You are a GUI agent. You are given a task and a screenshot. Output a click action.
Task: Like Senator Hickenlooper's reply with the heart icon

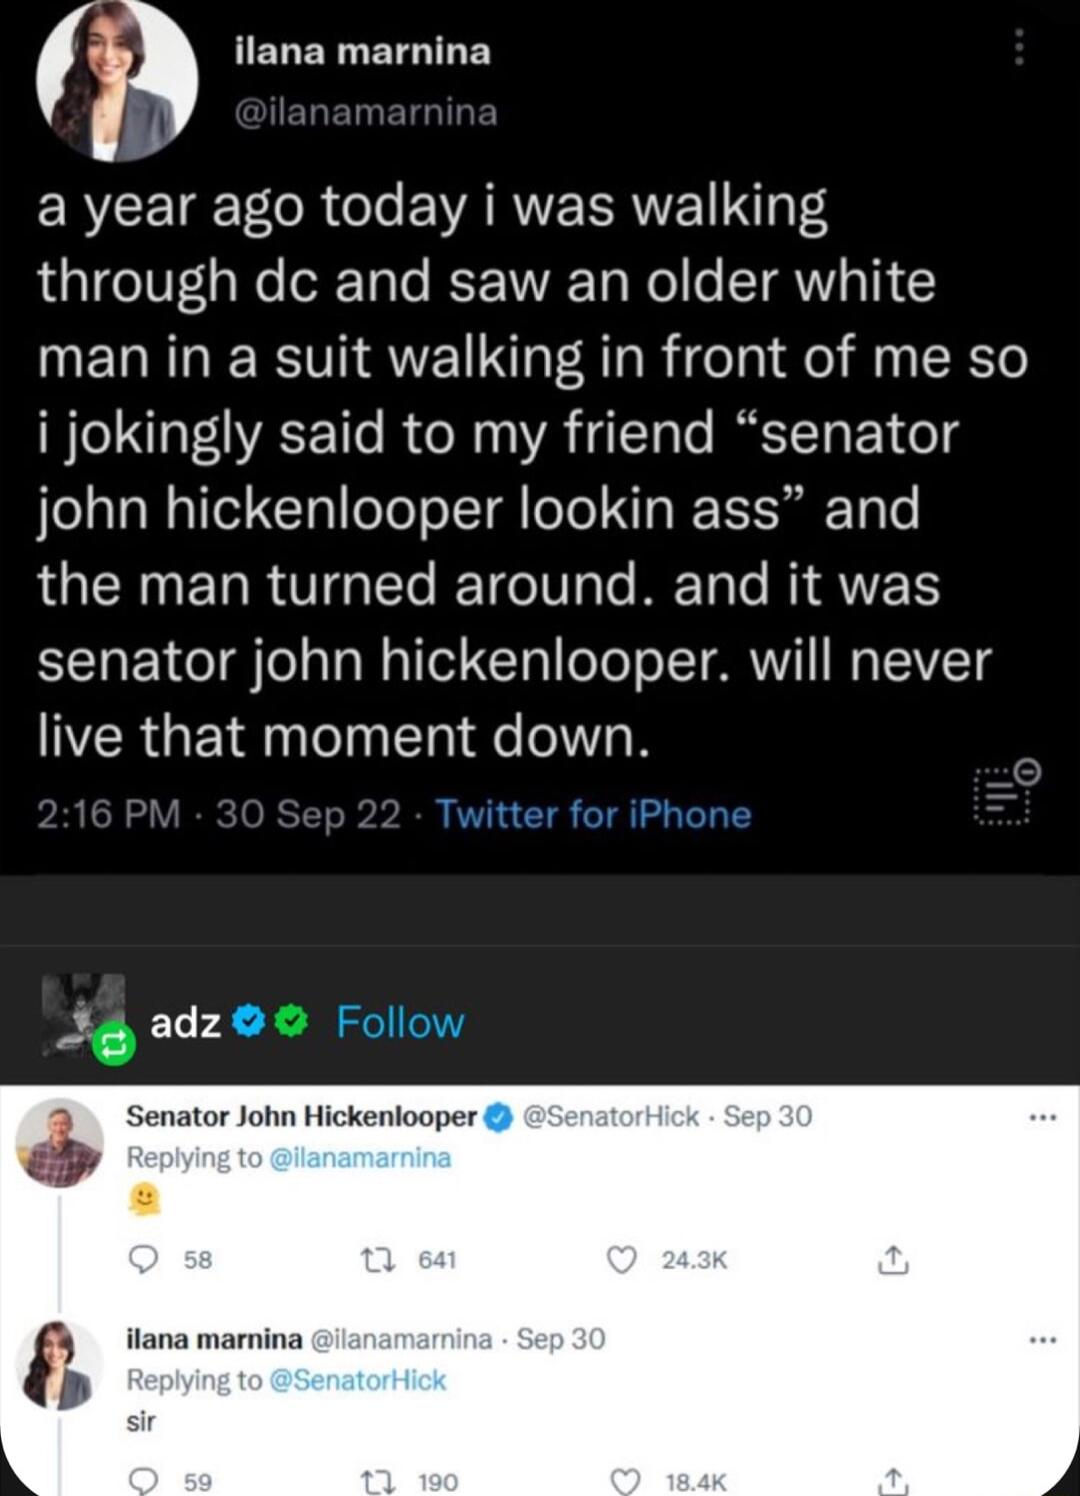point(622,1259)
